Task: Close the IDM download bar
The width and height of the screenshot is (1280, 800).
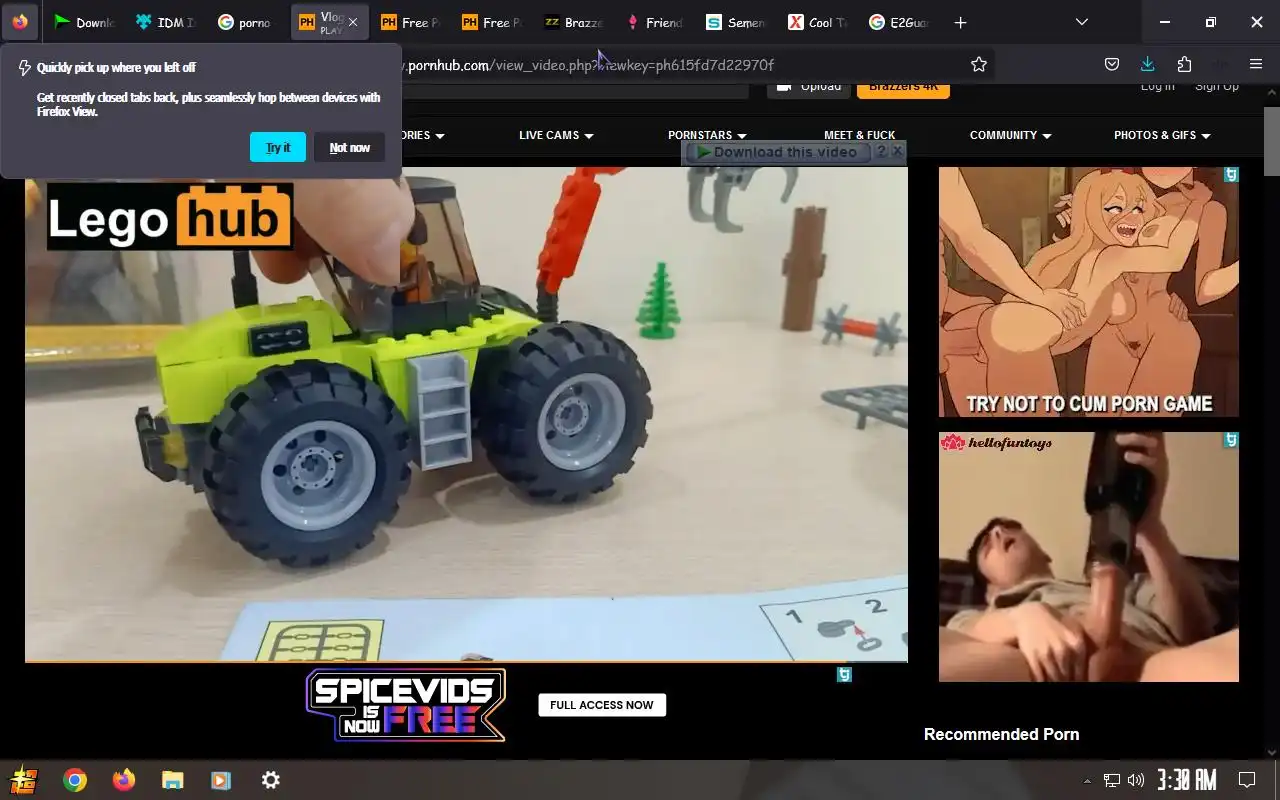Action: (897, 152)
